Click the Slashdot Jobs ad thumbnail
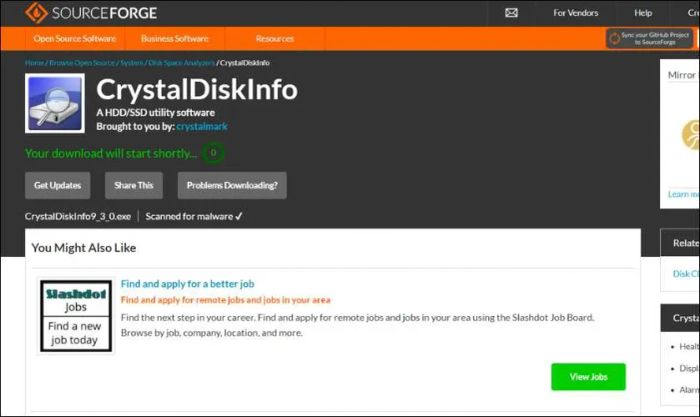700x417 pixels. pyautogui.click(x=76, y=316)
